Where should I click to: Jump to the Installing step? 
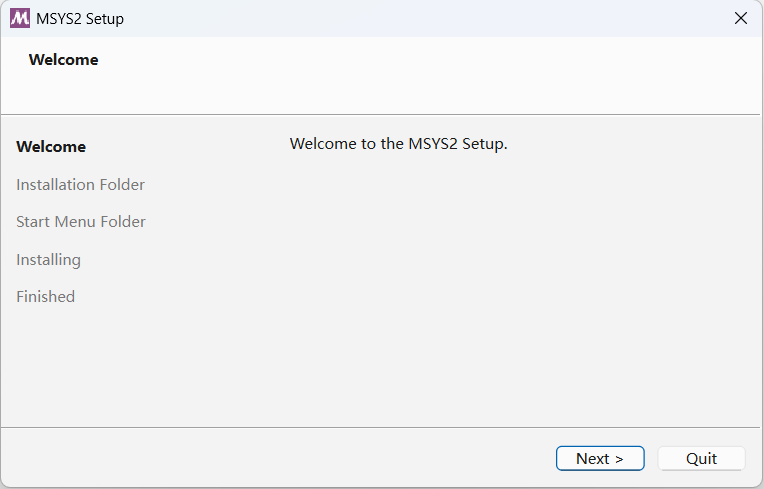coord(48,260)
